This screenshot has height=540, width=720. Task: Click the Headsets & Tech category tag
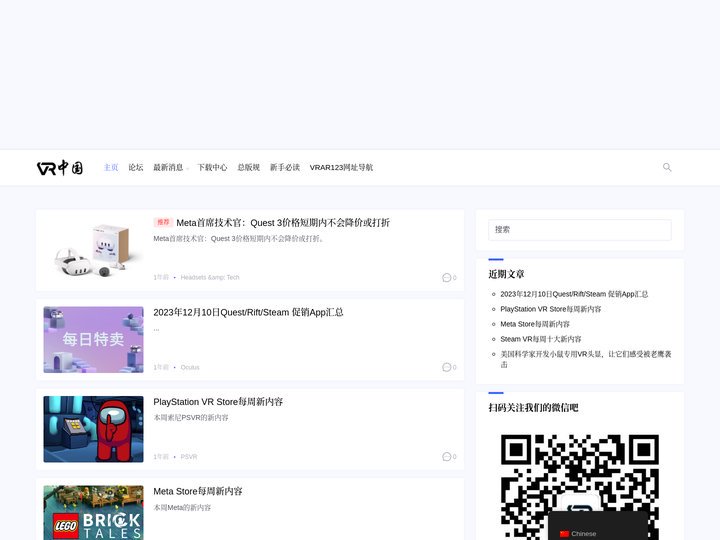(x=210, y=277)
